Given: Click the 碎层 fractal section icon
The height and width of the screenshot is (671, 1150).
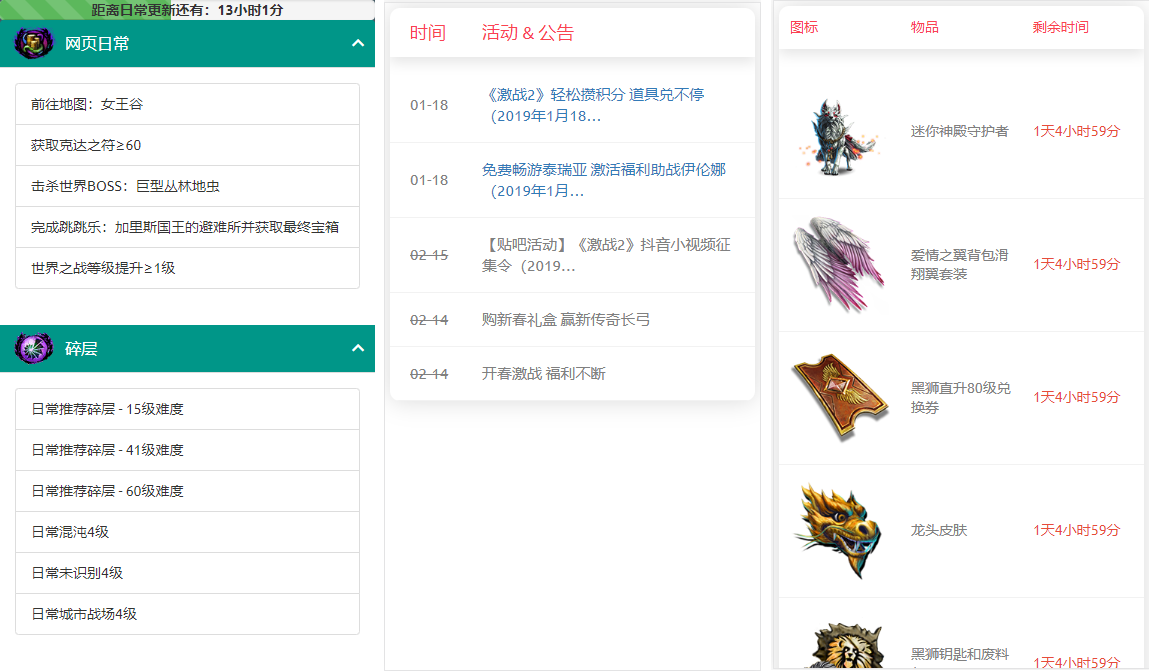Looking at the screenshot, I should click(34, 348).
